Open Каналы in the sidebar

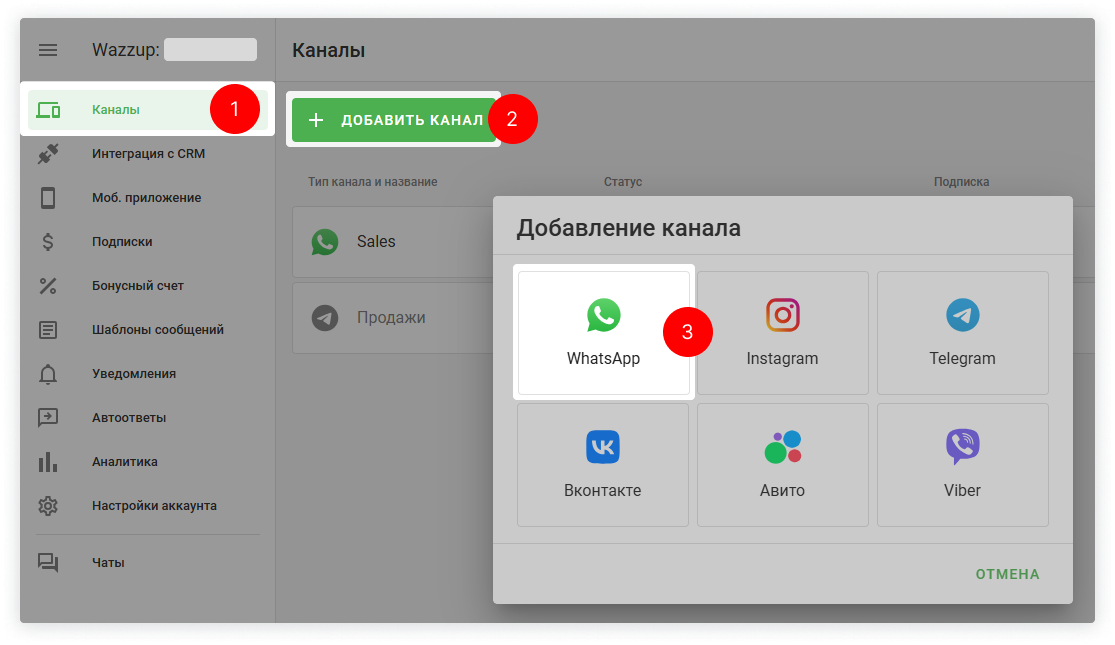point(116,110)
